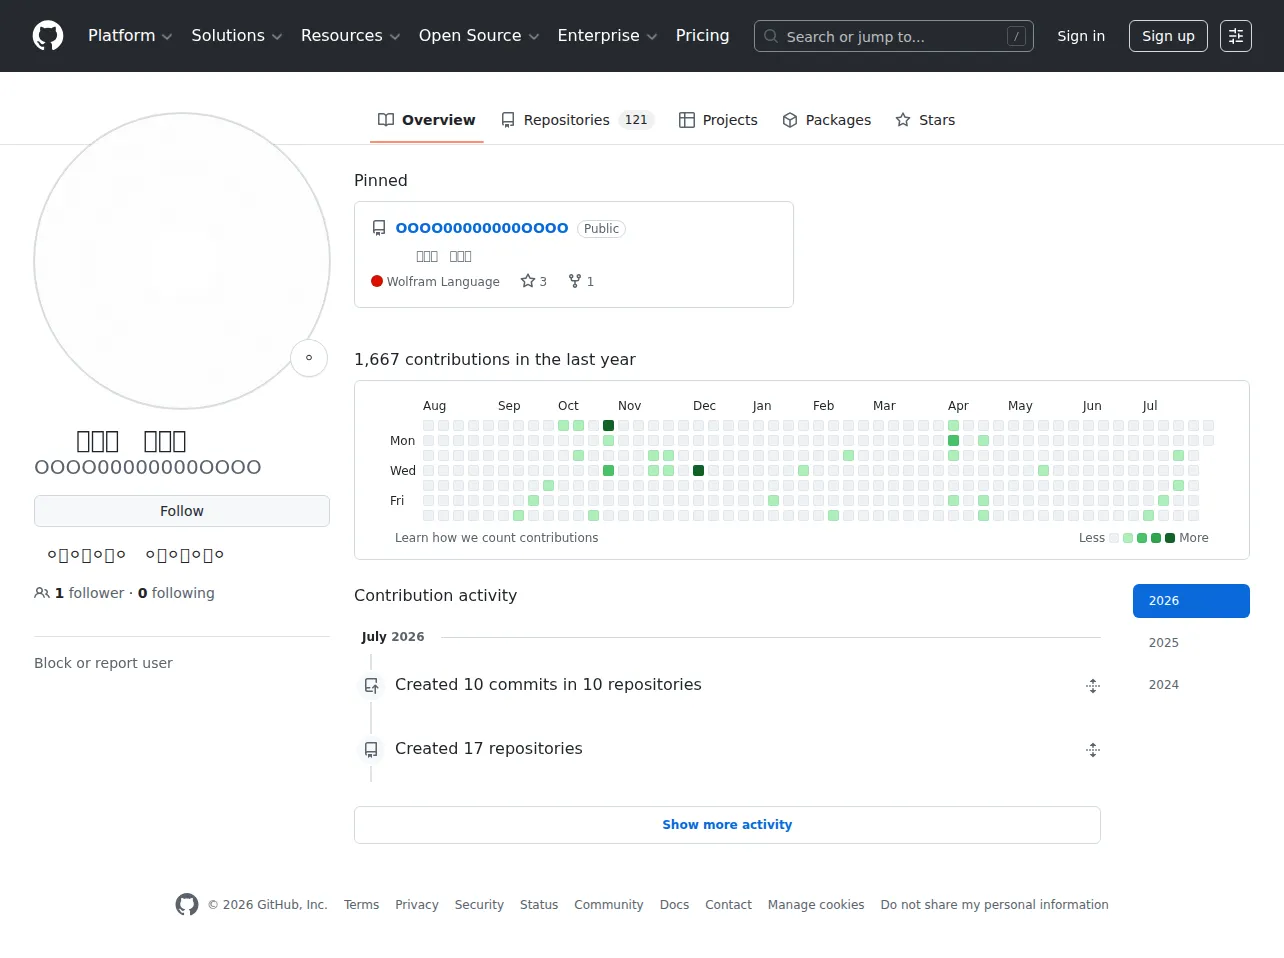Screen dimensions: 1284x958
Task: Click the GitHub logo in the footer
Action: pyautogui.click(x=187, y=905)
